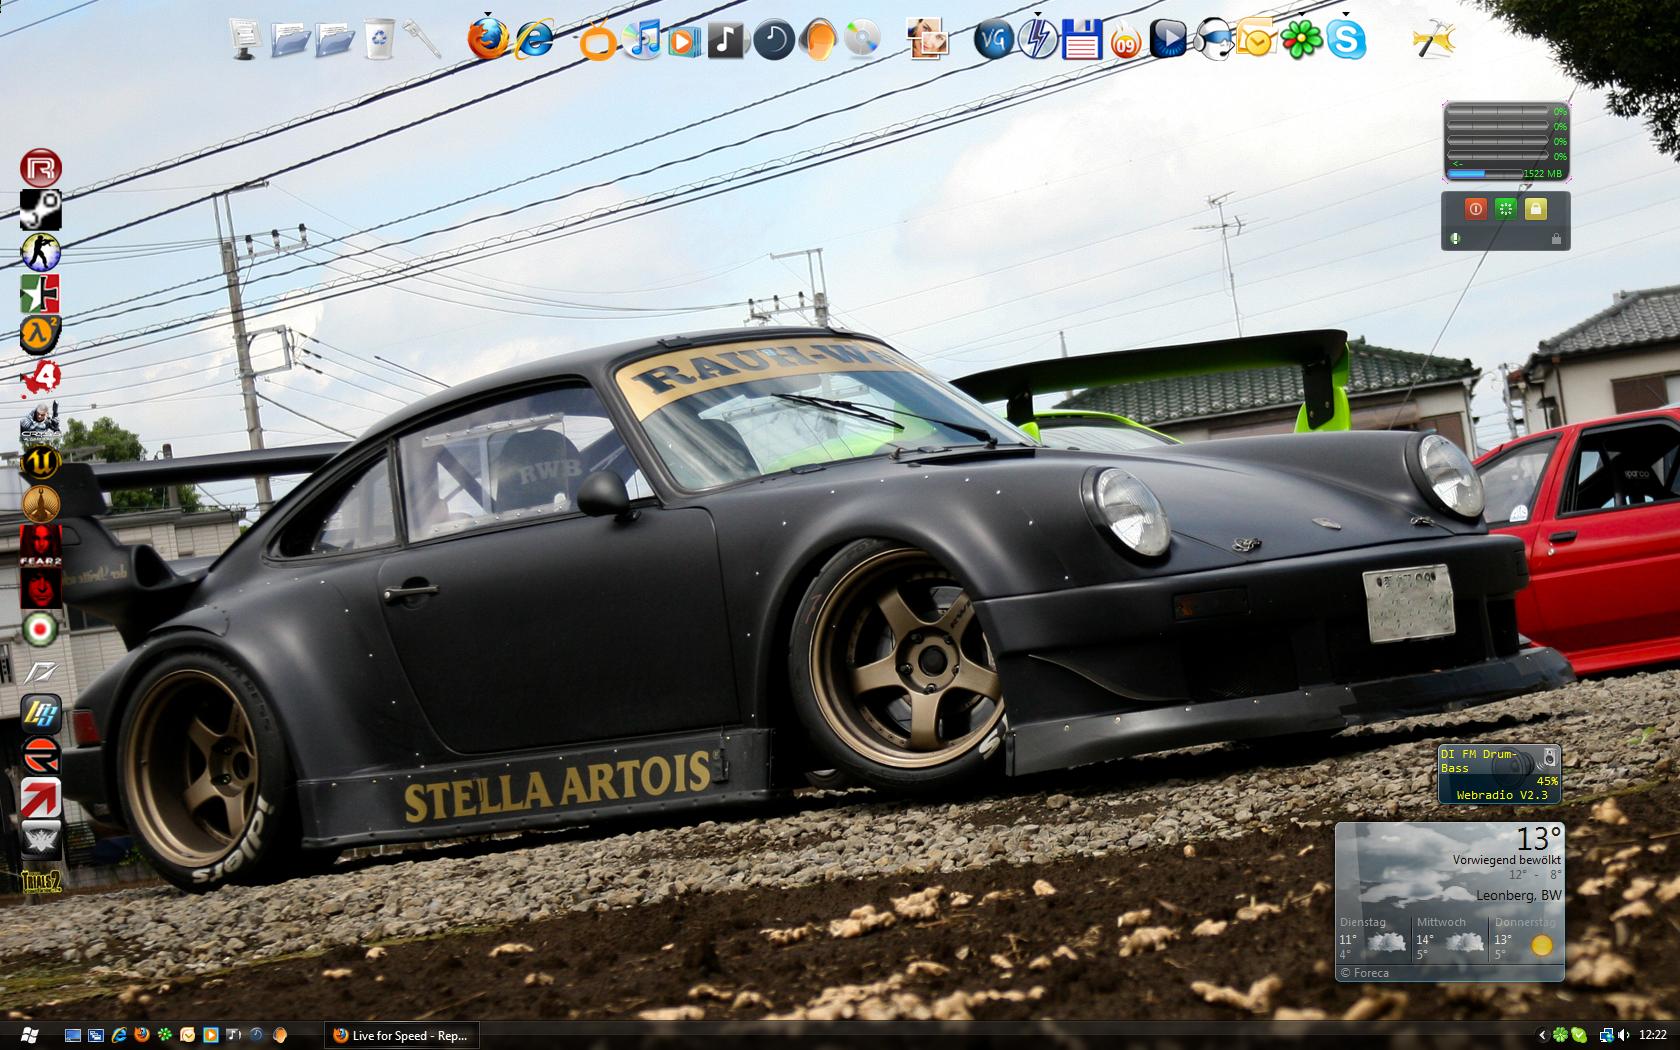Select the Dienstag forecast in the weather widget

pos(1374,939)
